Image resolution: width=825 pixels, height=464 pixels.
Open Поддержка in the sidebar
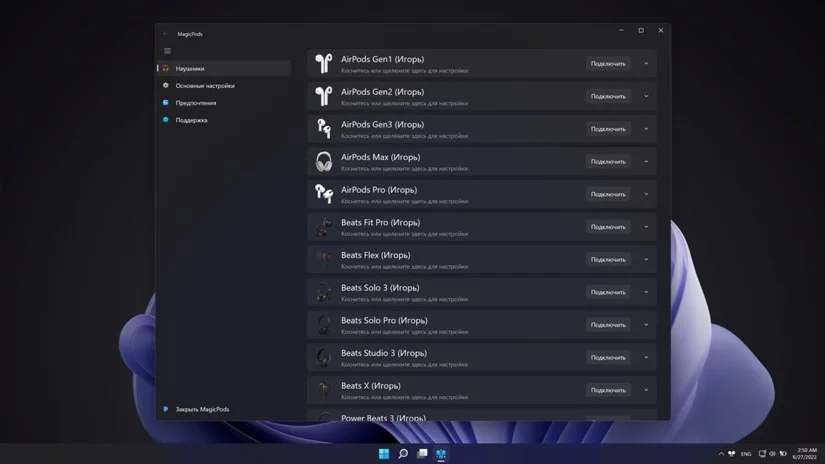click(192, 120)
